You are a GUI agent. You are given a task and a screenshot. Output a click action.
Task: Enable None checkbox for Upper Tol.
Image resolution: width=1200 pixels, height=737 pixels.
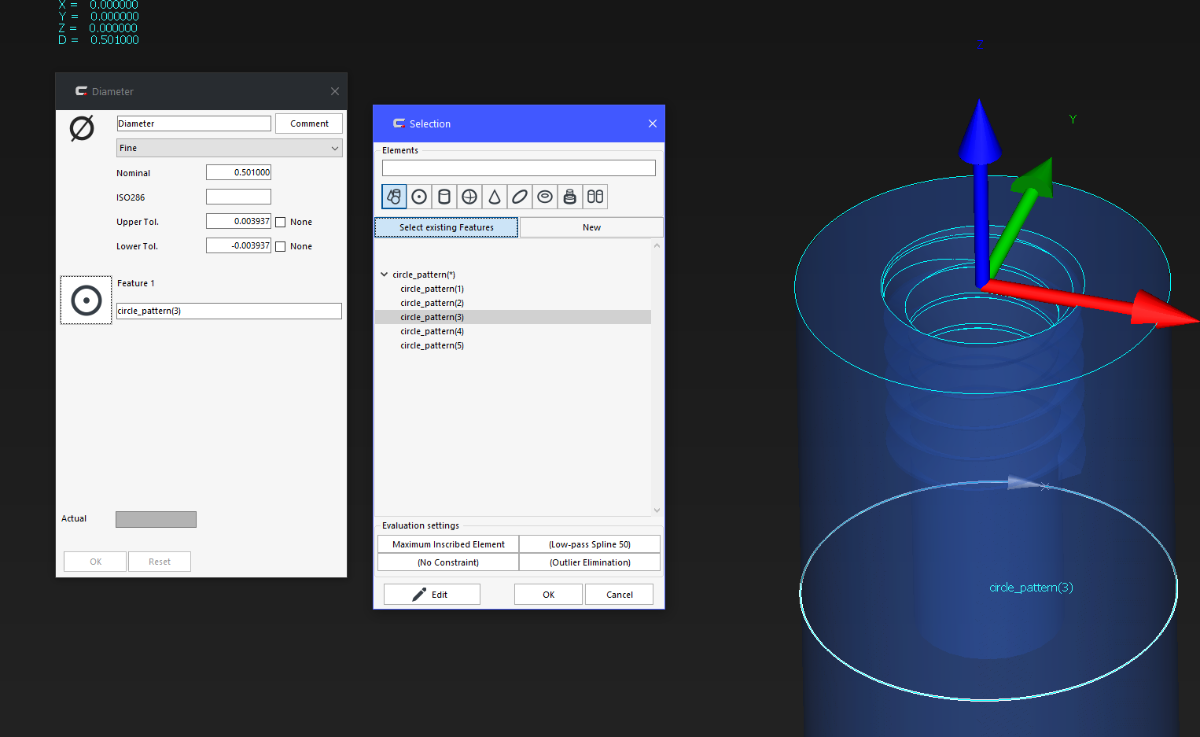coord(281,222)
